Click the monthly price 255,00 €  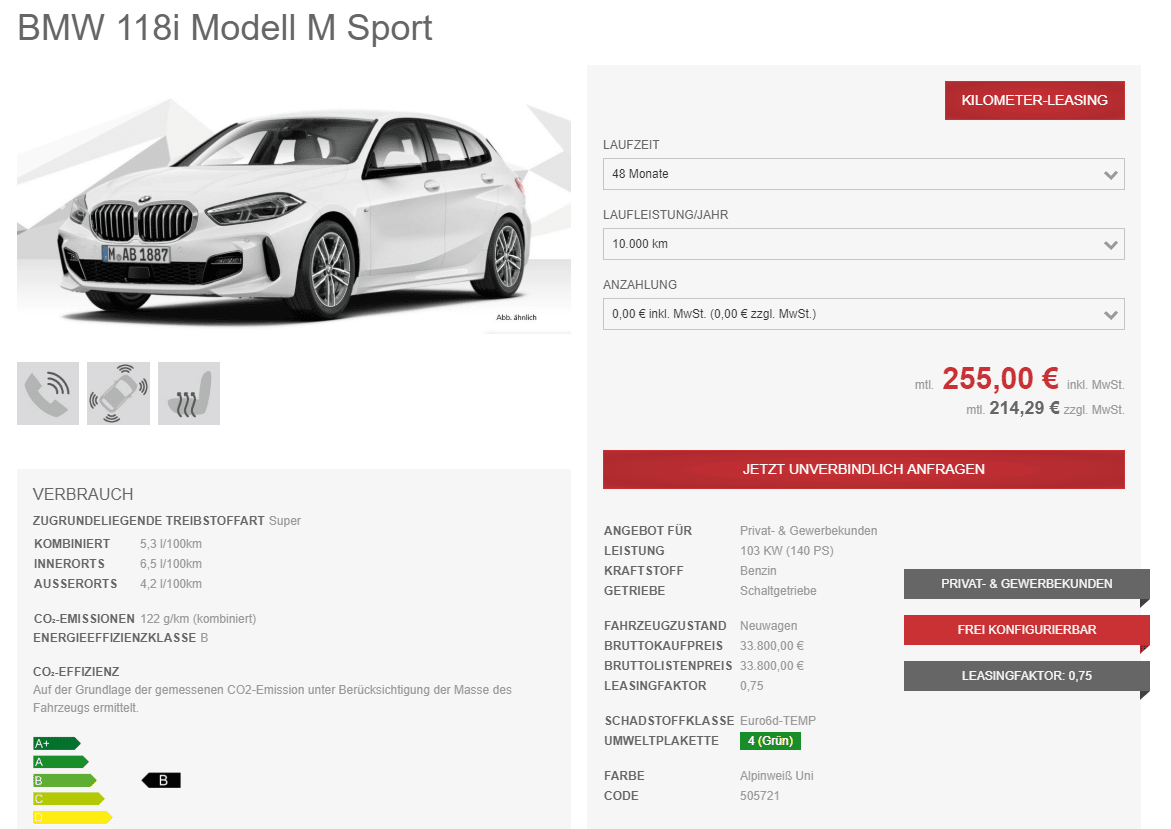click(x=1000, y=379)
